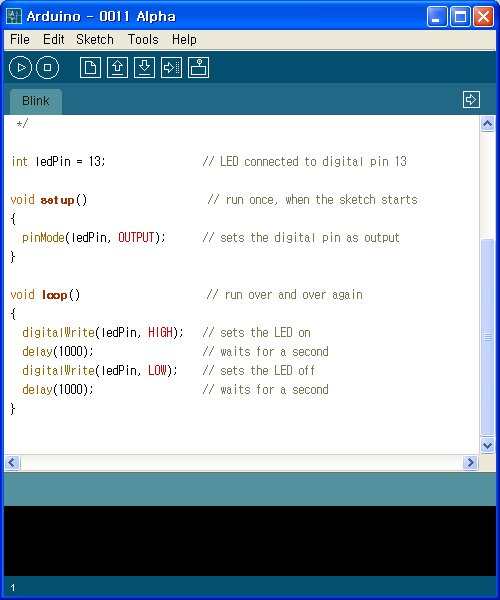Click the Verify/Compile play button
Viewport: 500px width, 600px height.
pyautogui.click(x=20, y=67)
